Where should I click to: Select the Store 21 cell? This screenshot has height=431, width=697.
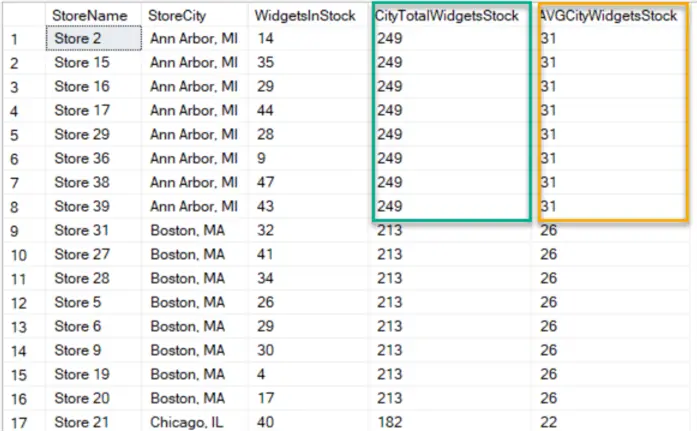click(93, 421)
